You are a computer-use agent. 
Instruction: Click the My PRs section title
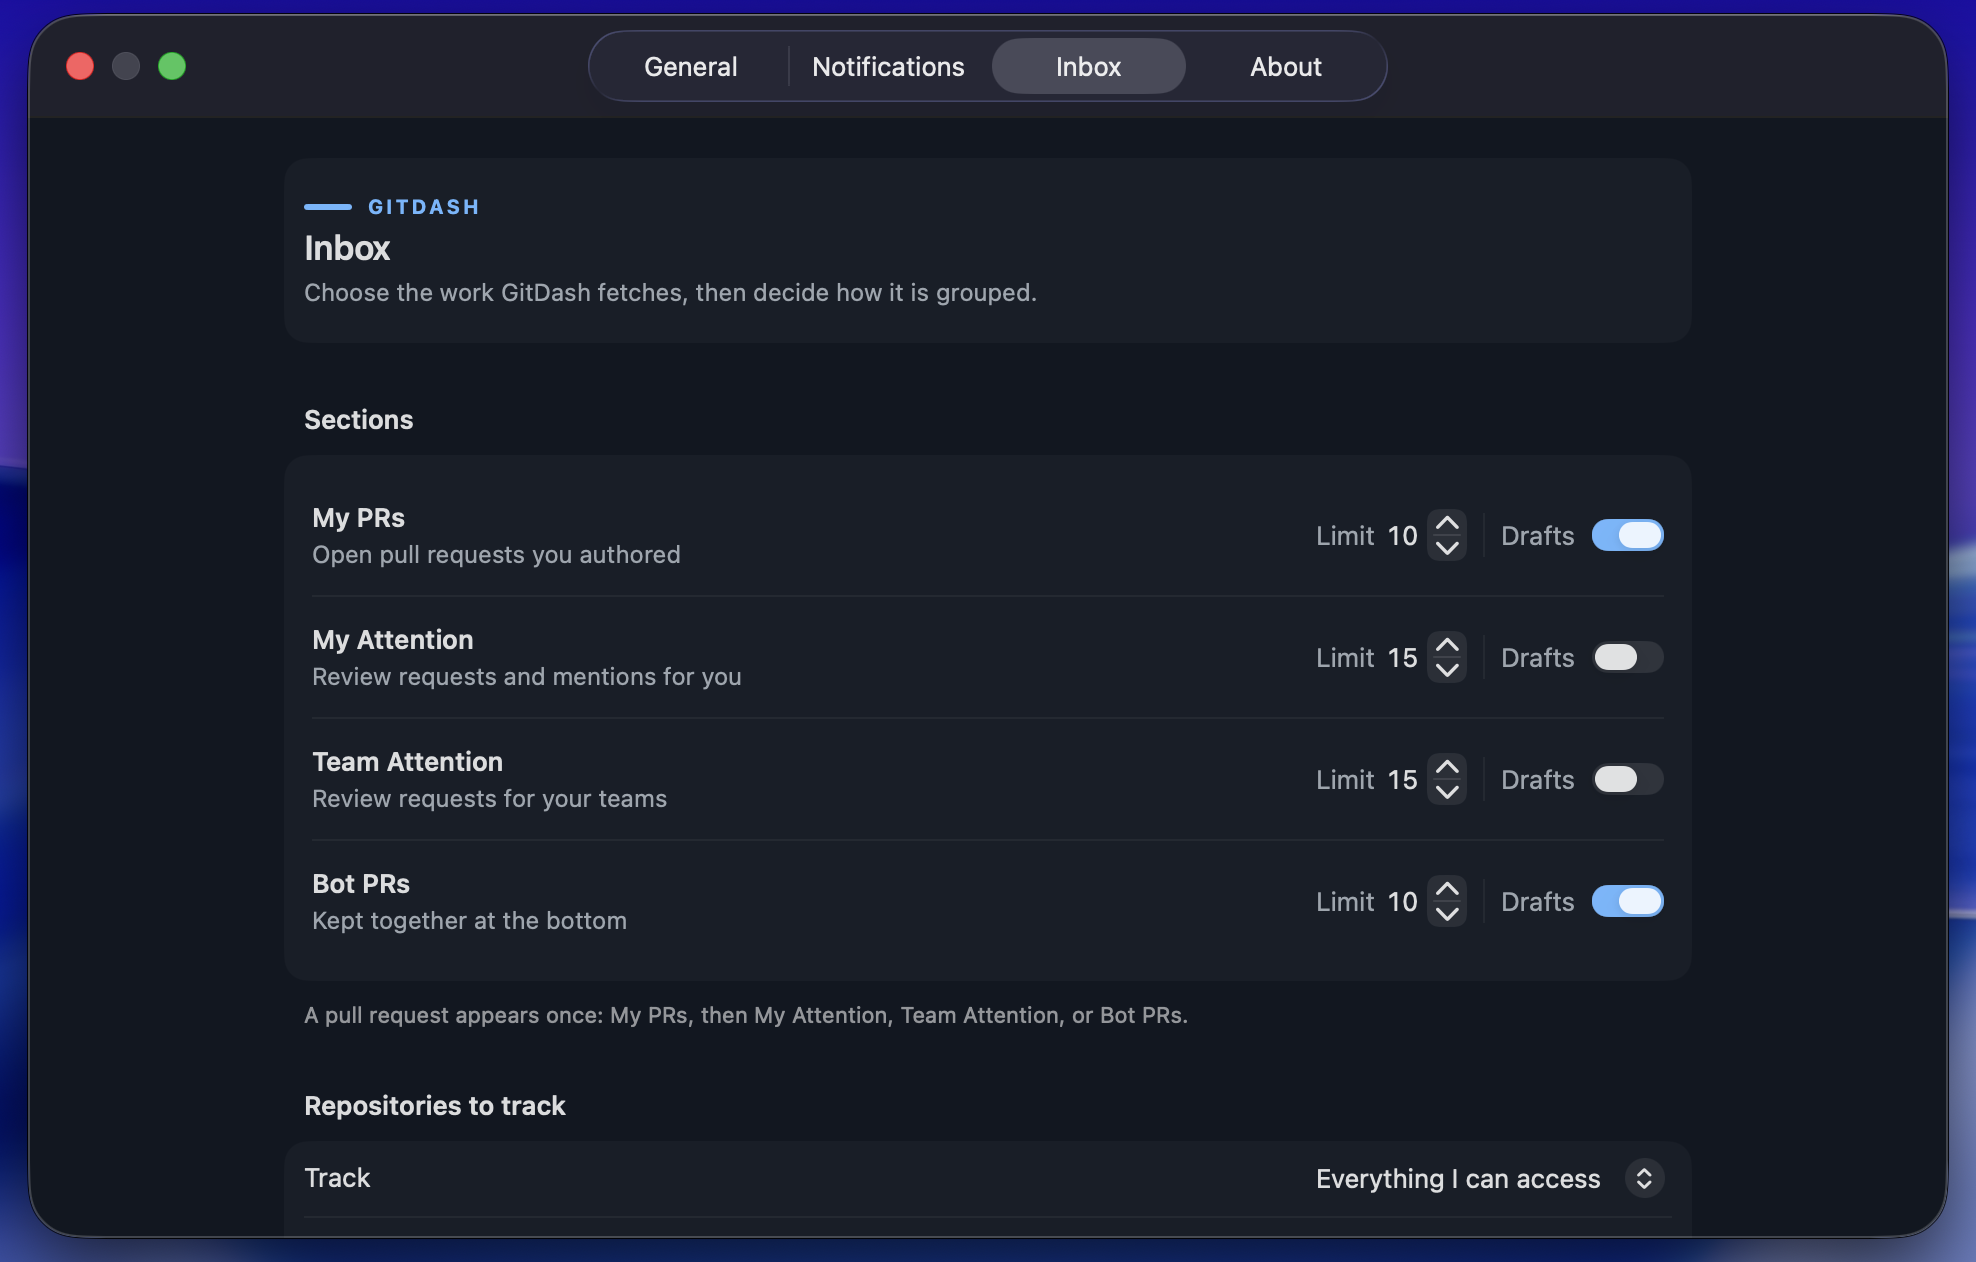358,518
